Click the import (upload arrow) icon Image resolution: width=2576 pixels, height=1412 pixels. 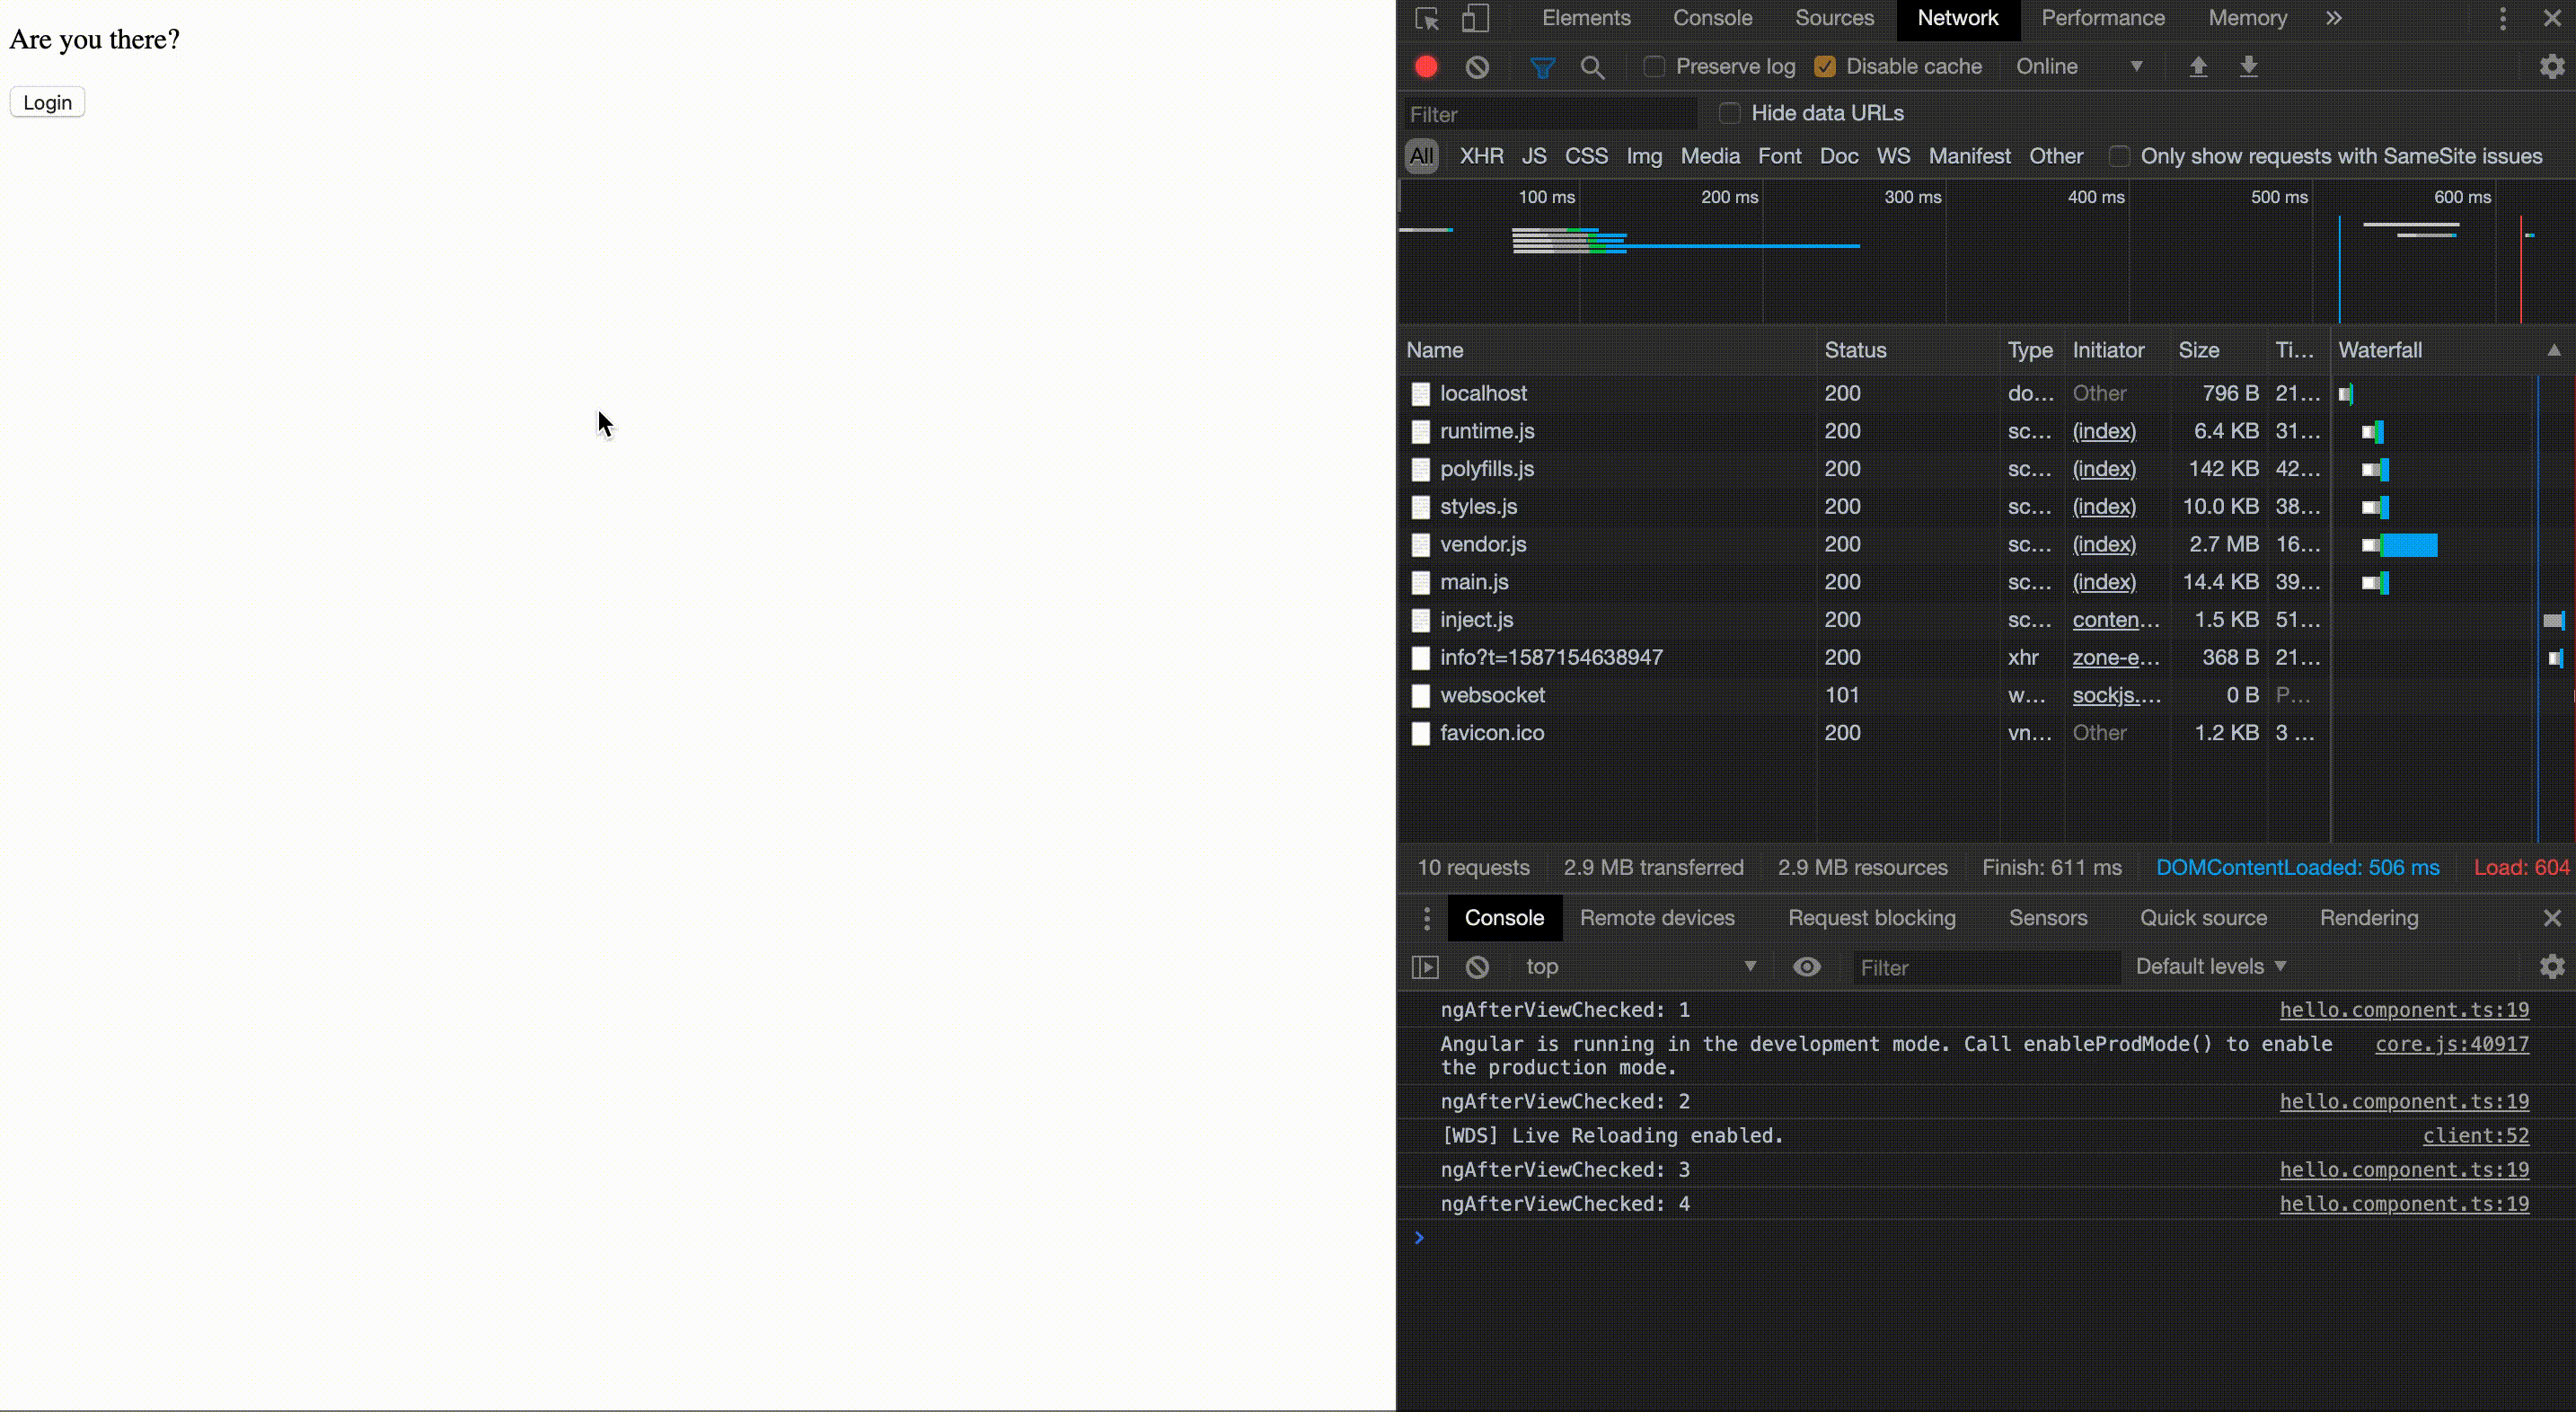pos(2197,66)
